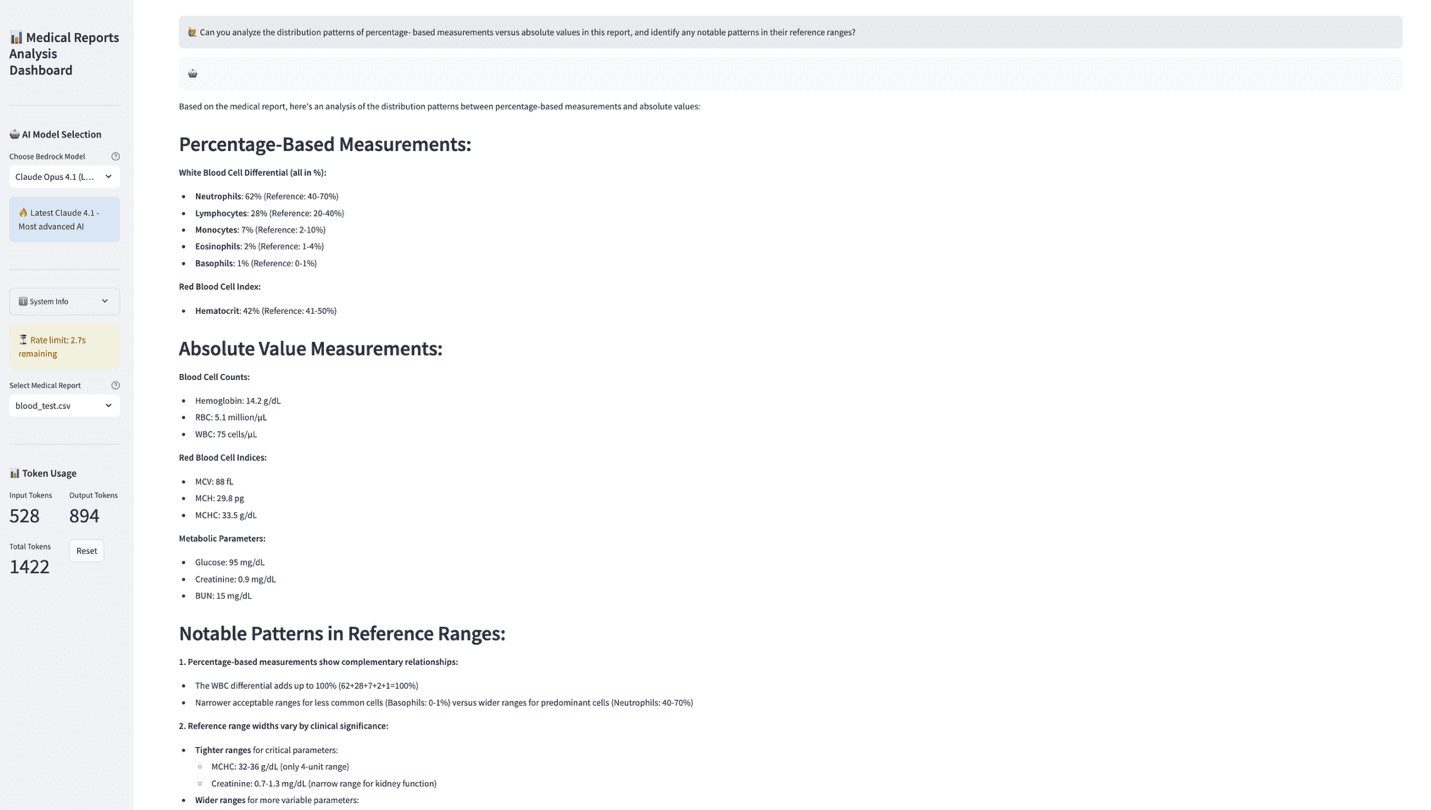This screenshot has width=1431, height=810.
Task: Click the Medical Reports Analysis Dashboard heading
Action: pyautogui.click(x=64, y=53)
